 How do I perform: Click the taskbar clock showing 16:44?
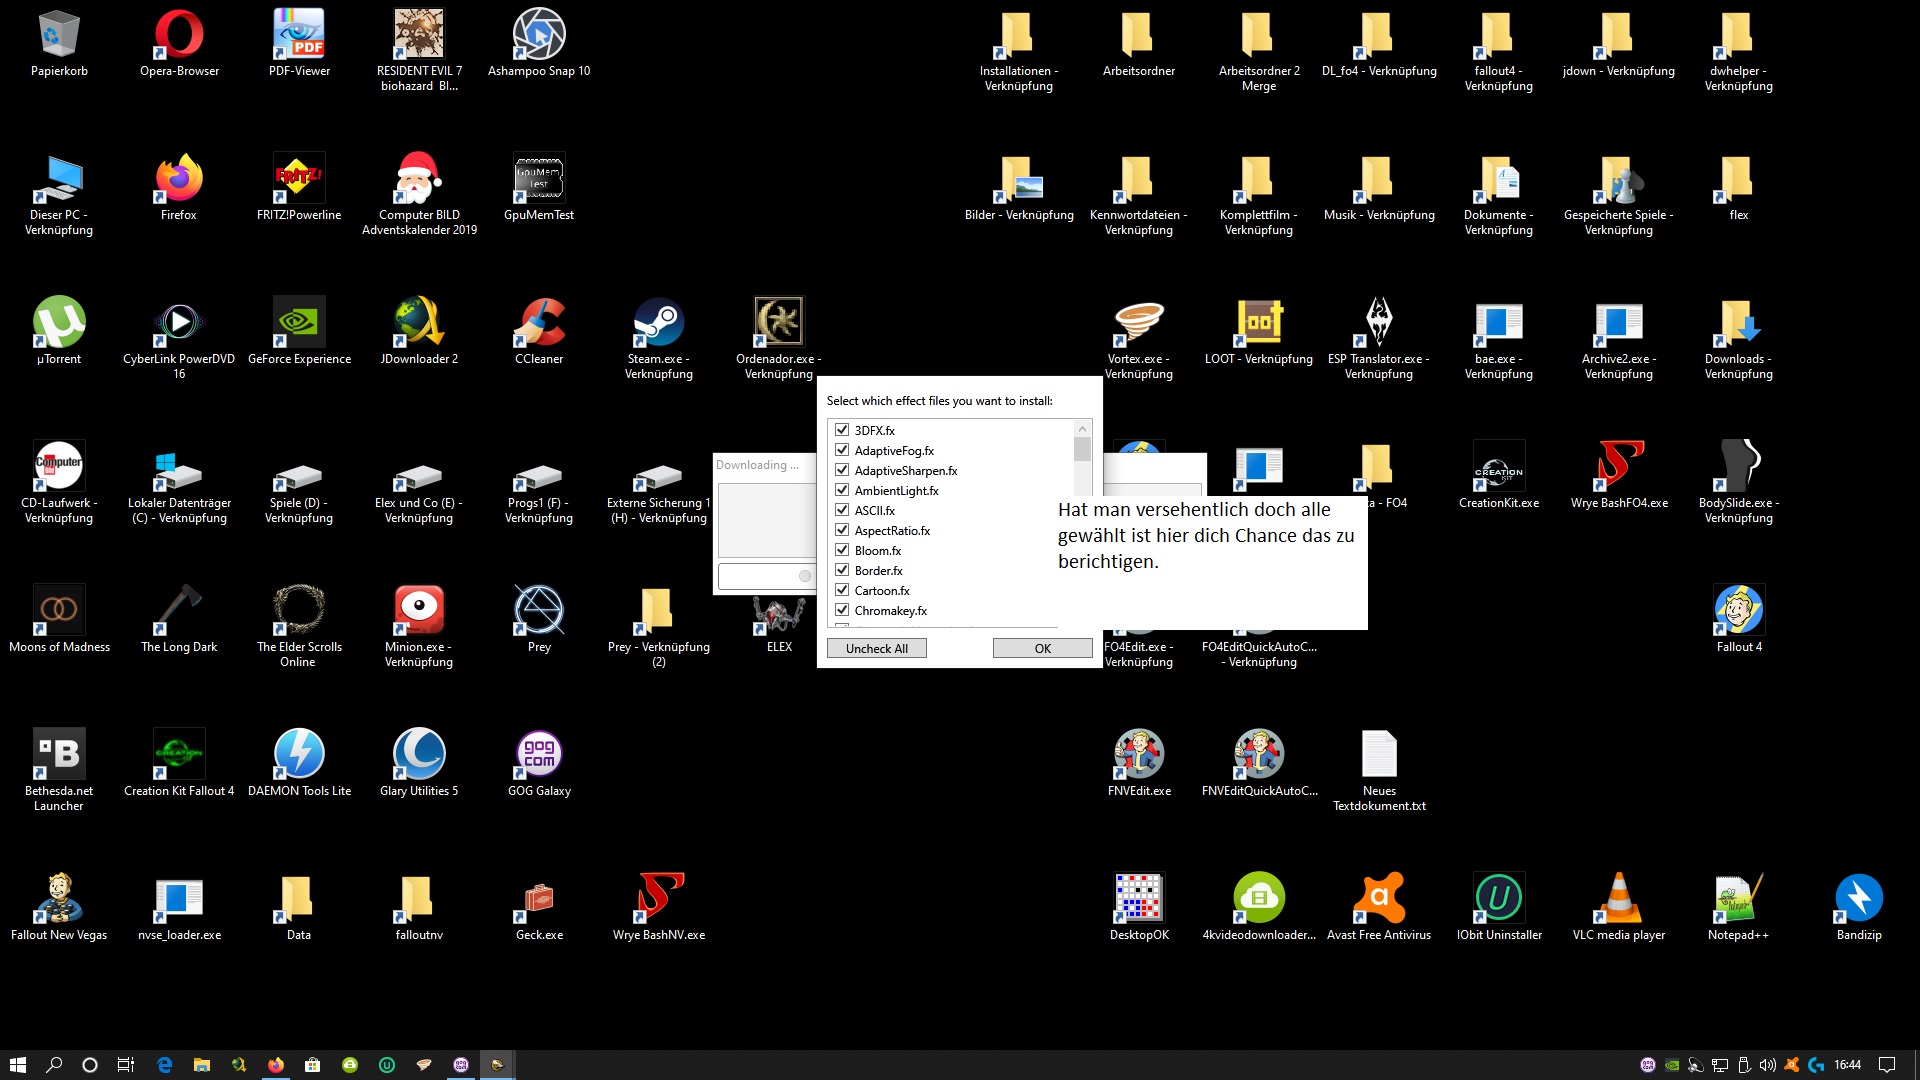point(1847,1065)
